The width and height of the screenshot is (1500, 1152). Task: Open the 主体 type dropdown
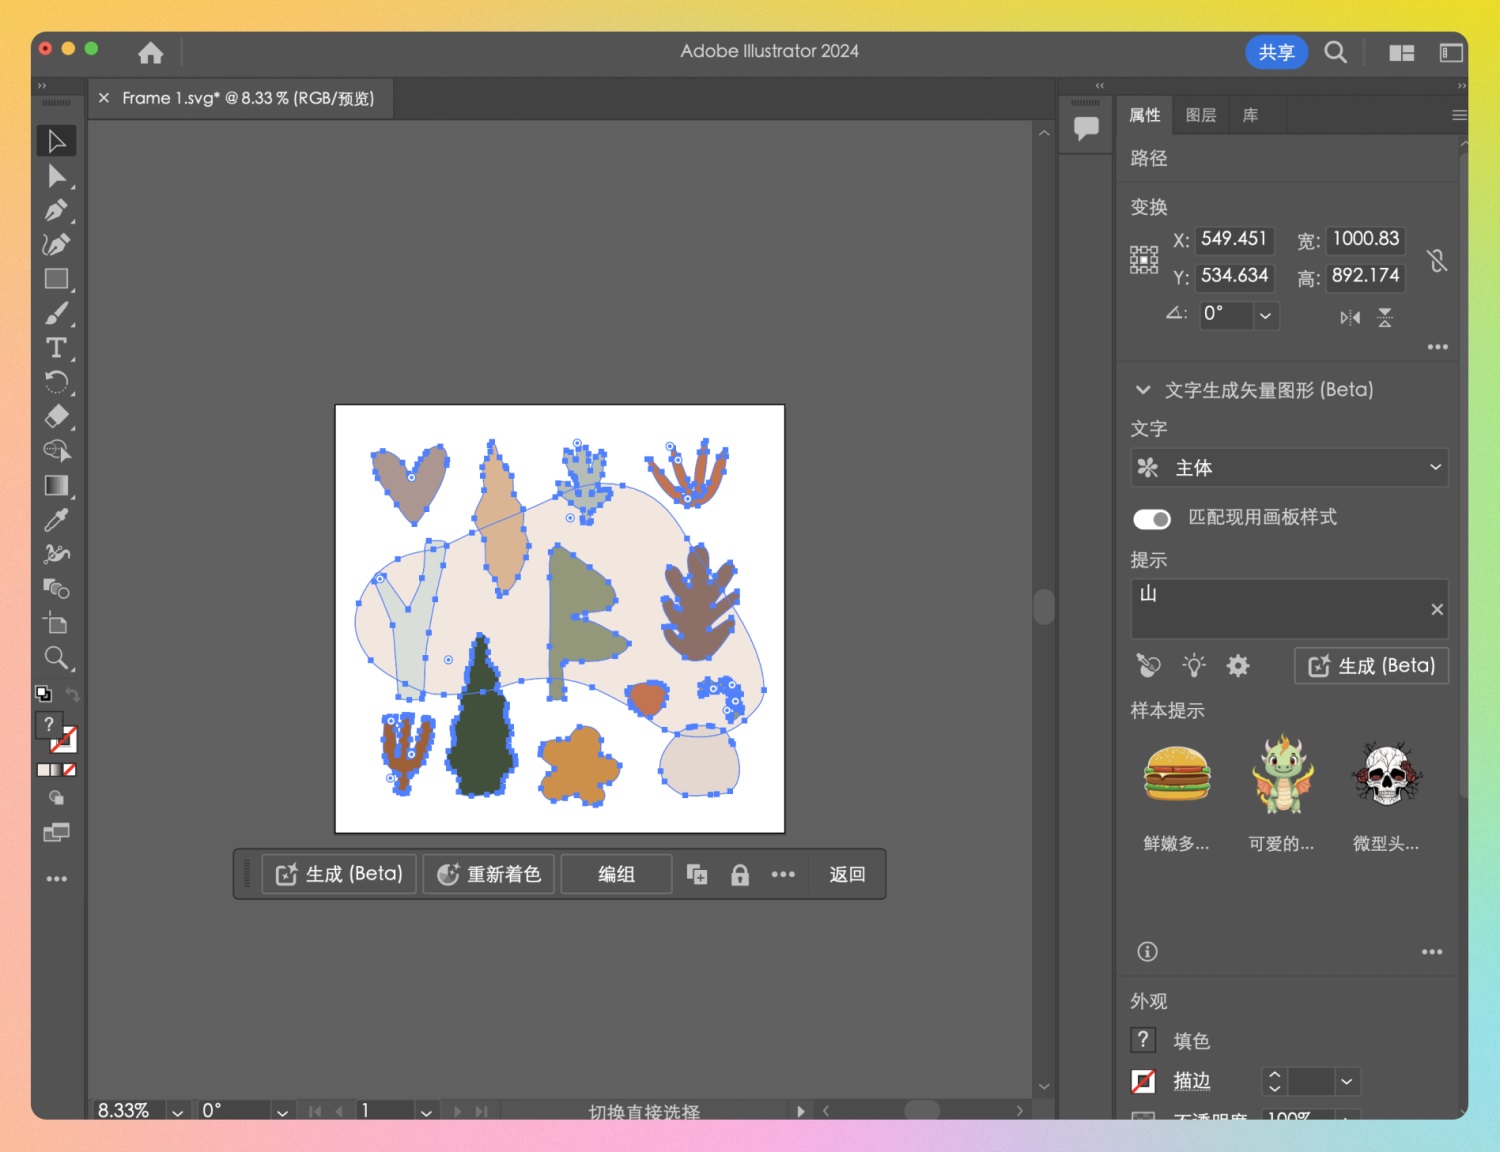tap(1289, 467)
